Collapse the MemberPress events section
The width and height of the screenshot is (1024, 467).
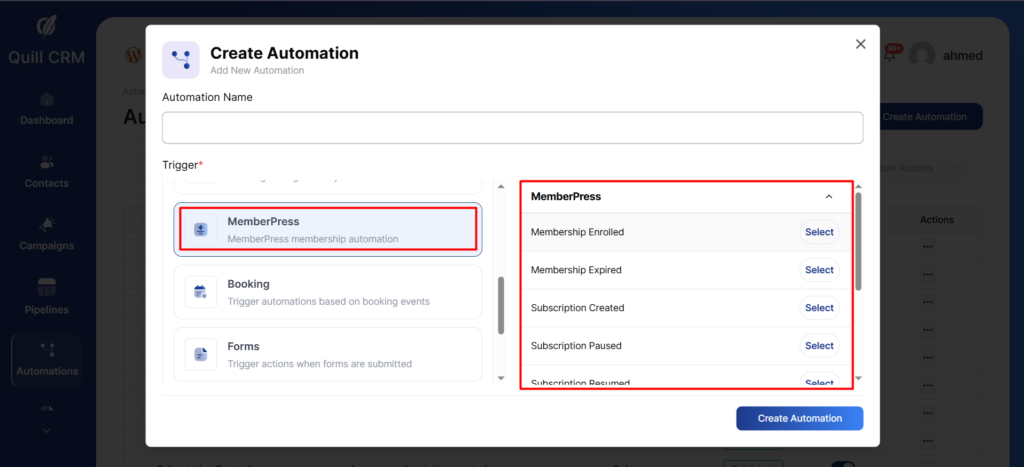[x=828, y=197]
